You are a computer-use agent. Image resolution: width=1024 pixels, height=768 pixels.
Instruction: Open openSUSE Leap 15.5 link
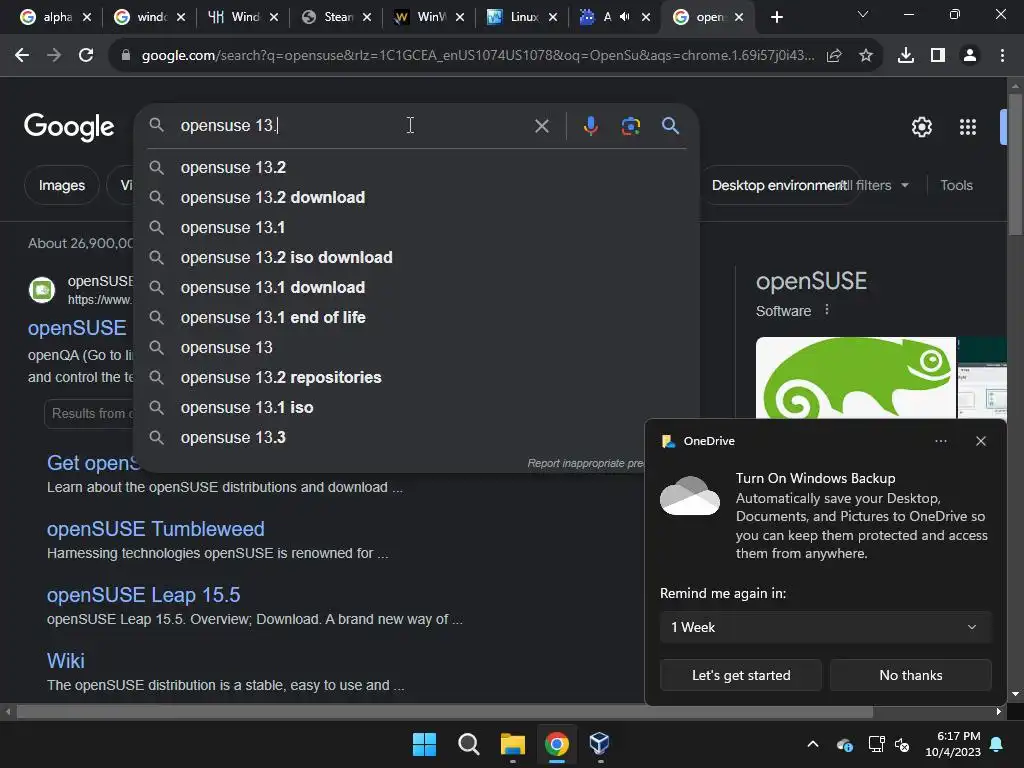143,595
